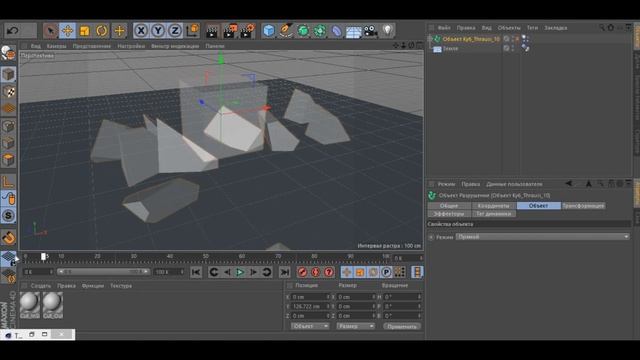
Task: Render the current view clapperboard icon
Action: point(212,31)
